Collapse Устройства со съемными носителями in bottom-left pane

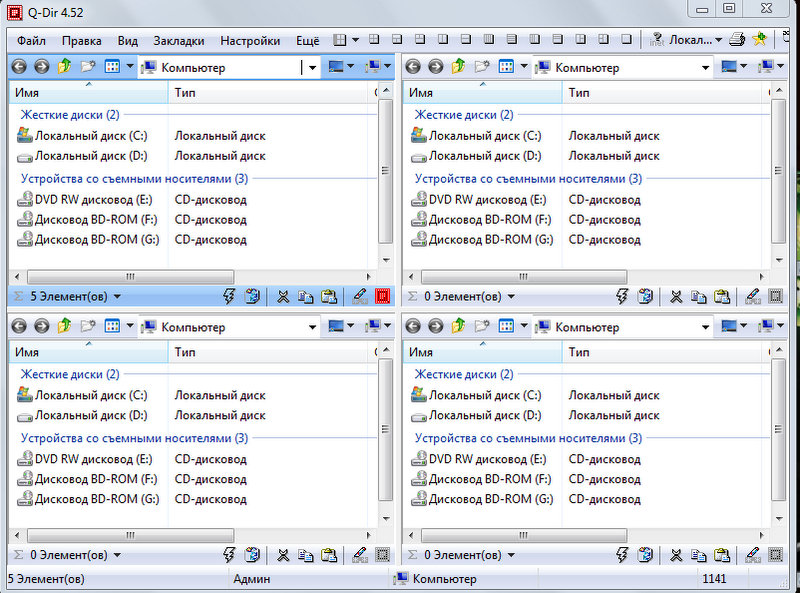(134, 438)
